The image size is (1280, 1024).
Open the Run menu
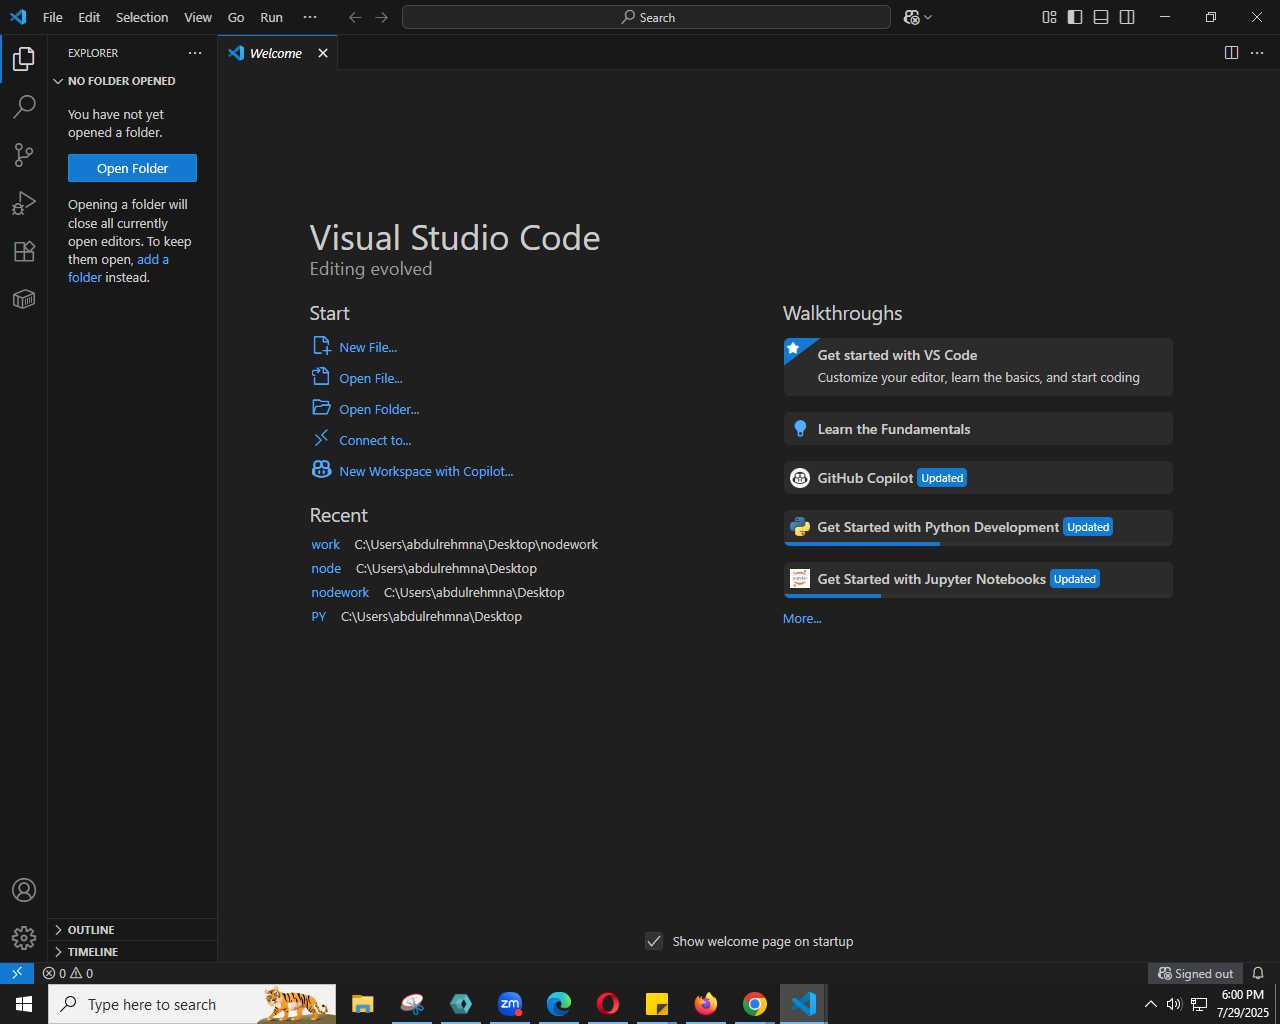(271, 17)
